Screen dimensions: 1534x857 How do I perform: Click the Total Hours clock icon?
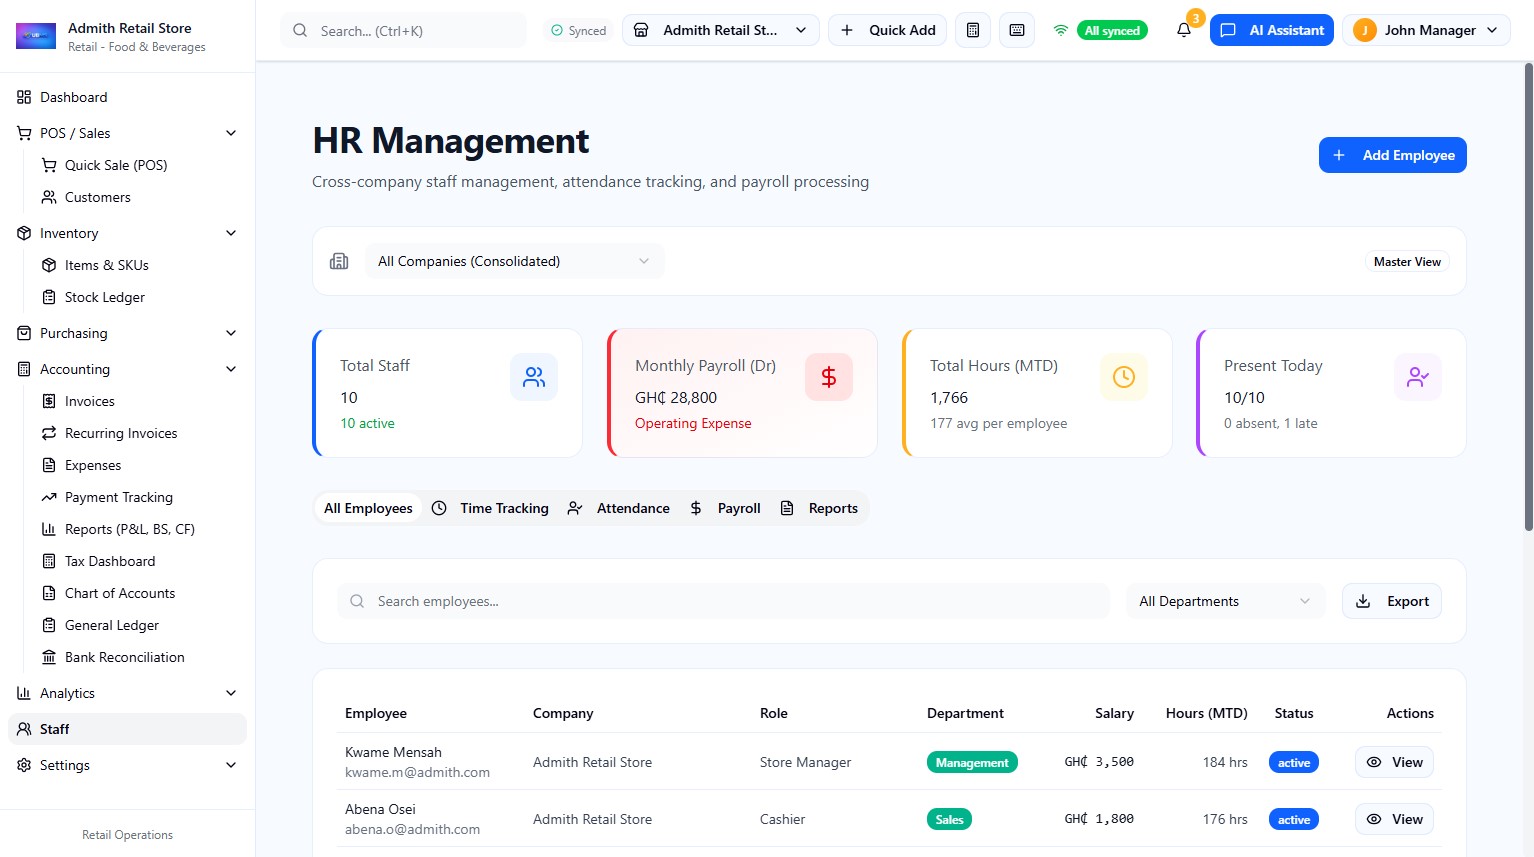point(1124,377)
